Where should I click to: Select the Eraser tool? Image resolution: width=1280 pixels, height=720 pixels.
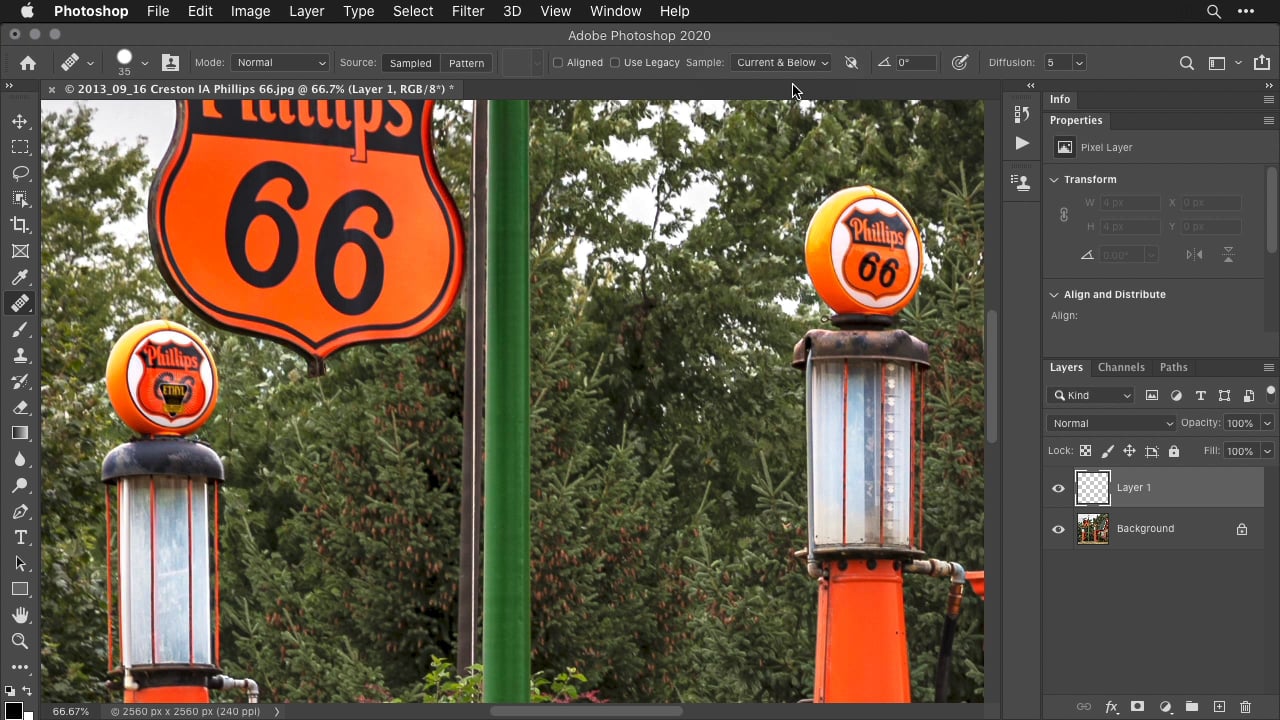[x=20, y=407]
